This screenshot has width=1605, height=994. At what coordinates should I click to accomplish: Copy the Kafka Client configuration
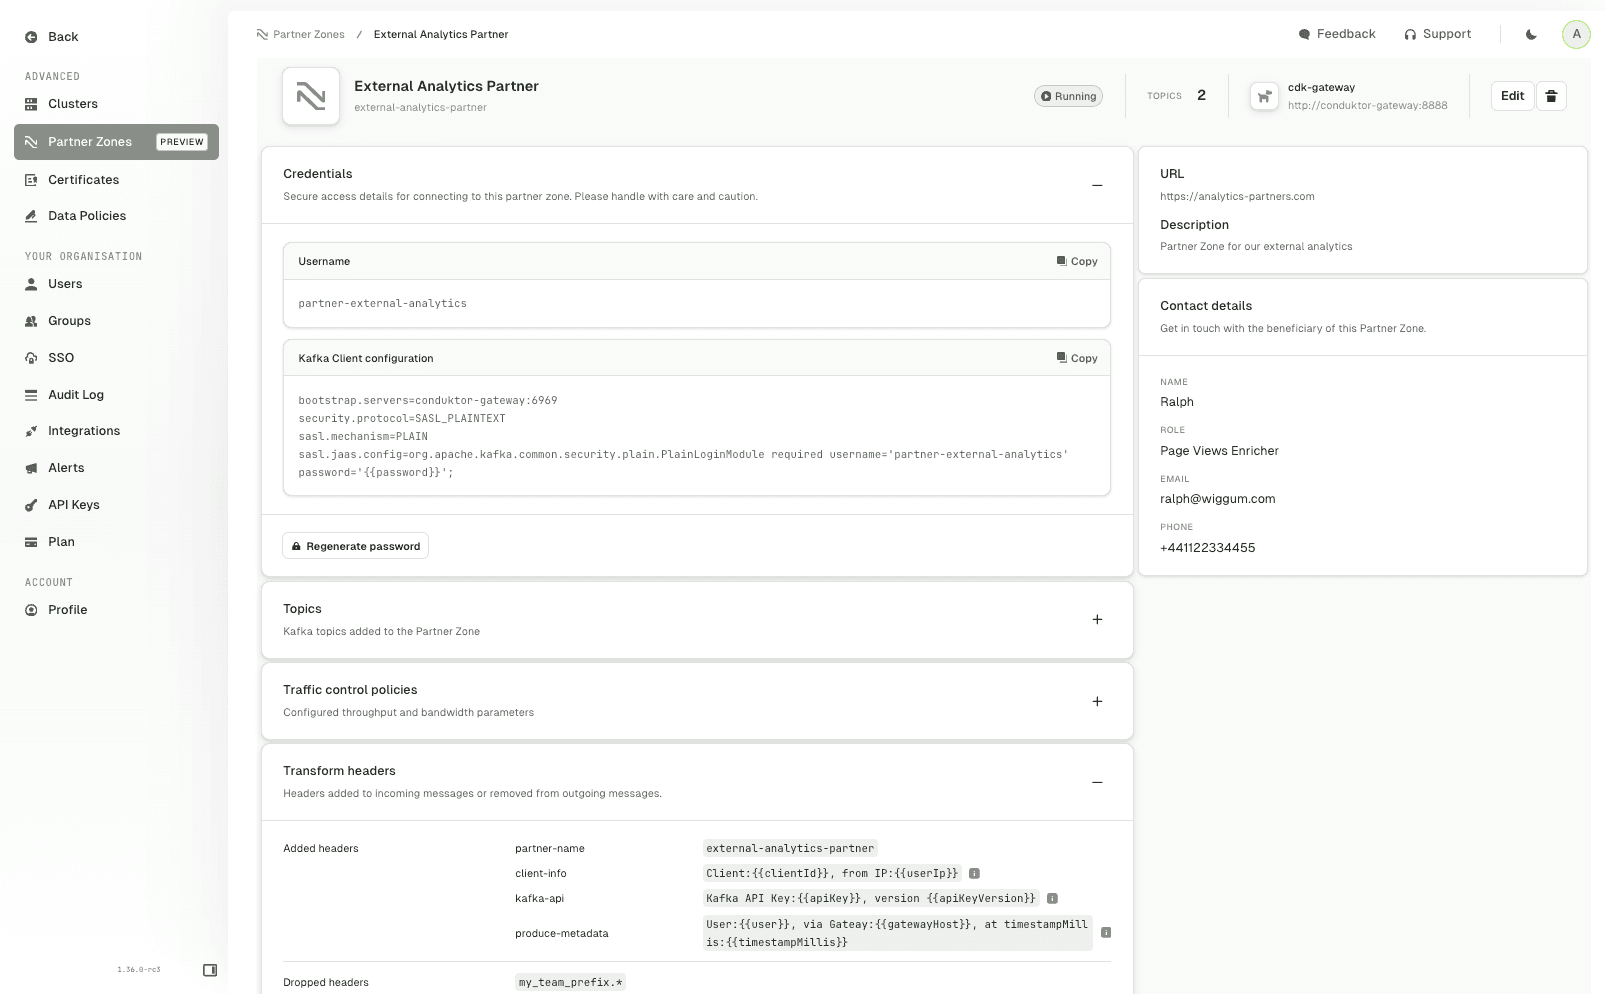[x=1077, y=358]
